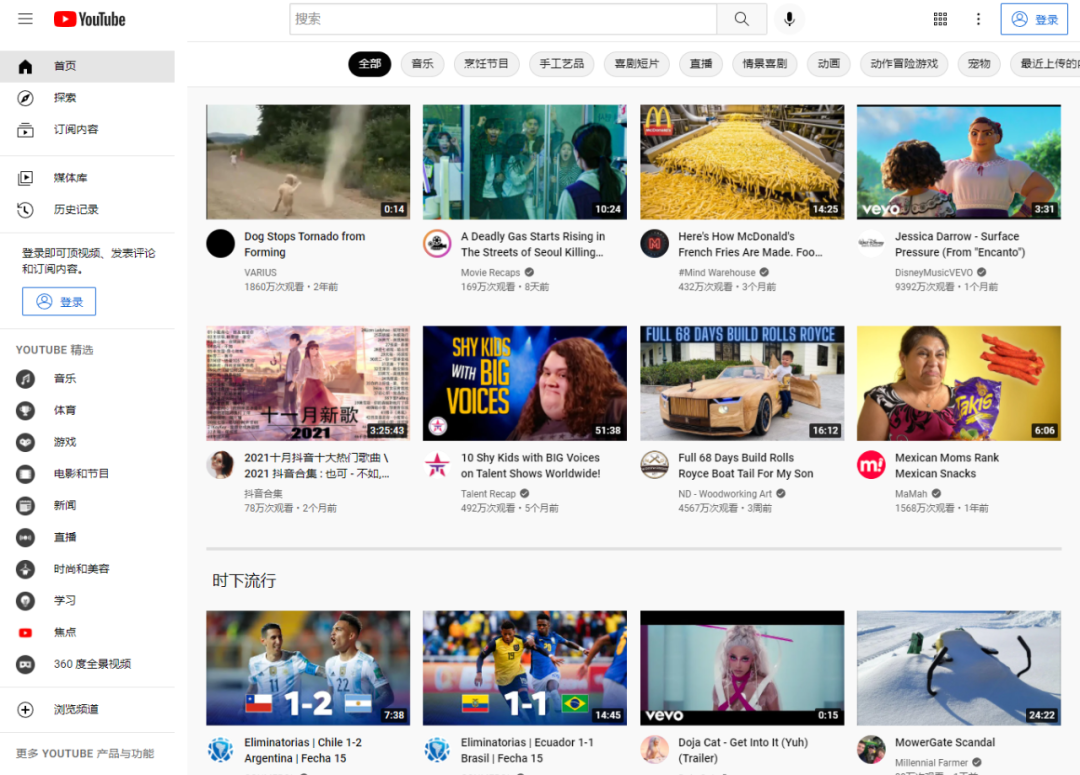Open 历史记录 watch history
The image size is (1080, 775).
point(75,210)
